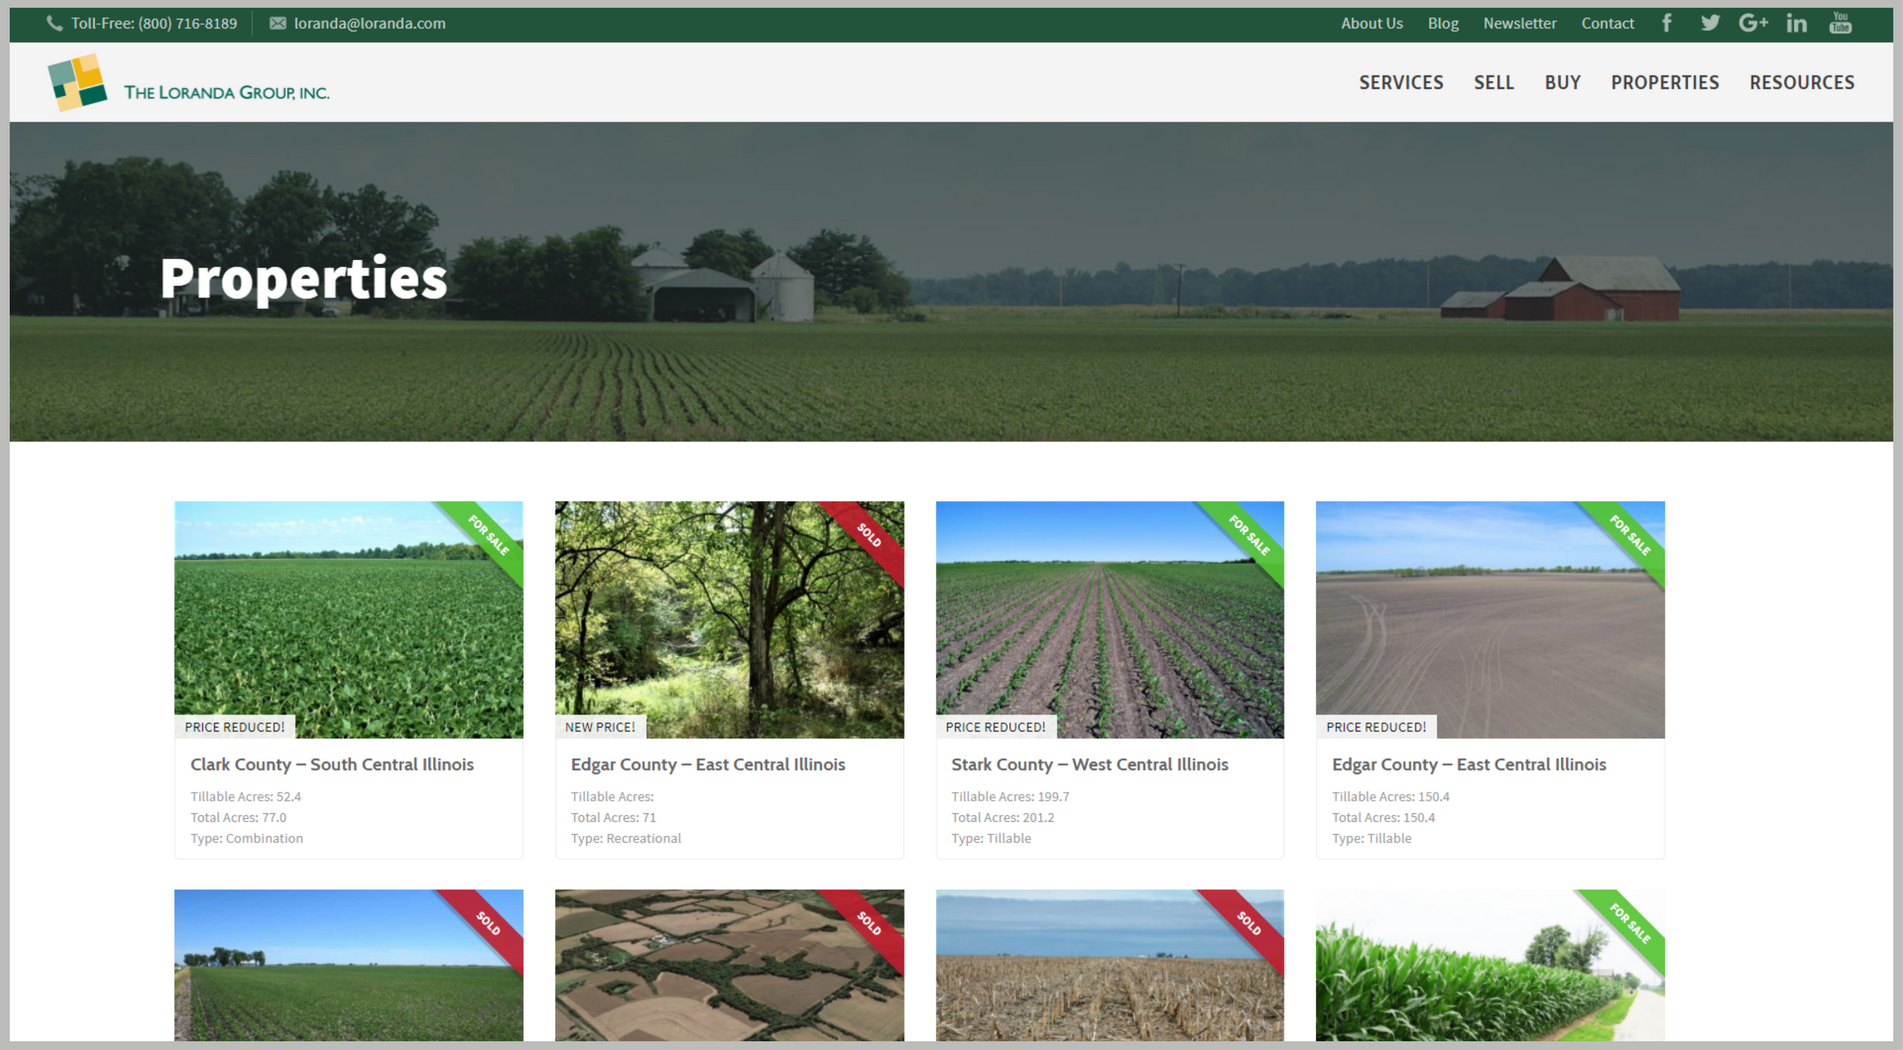Open the Services menu

point(1401,82)
